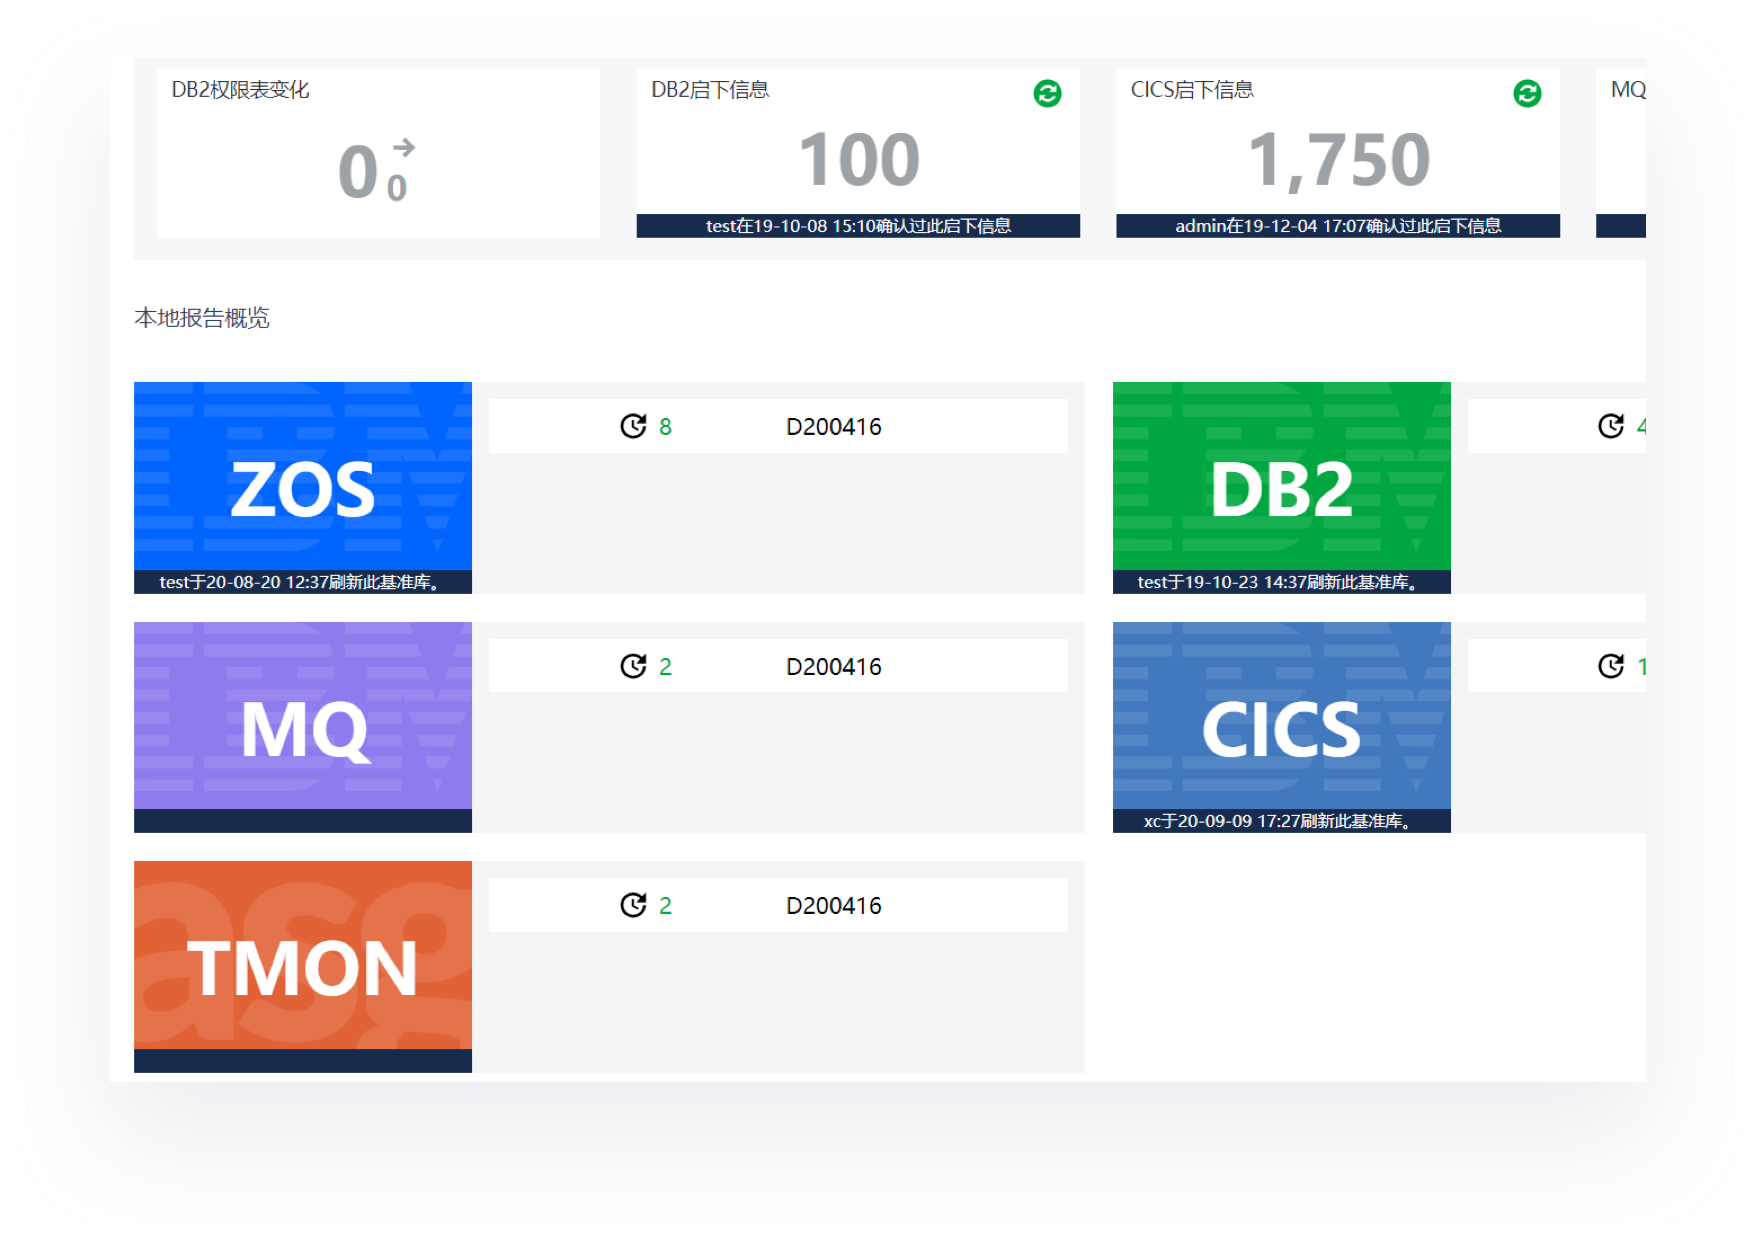Click the 本地报告概览 section heading
Viewport: 1756px width, 1244px height.
coord(202,318)
